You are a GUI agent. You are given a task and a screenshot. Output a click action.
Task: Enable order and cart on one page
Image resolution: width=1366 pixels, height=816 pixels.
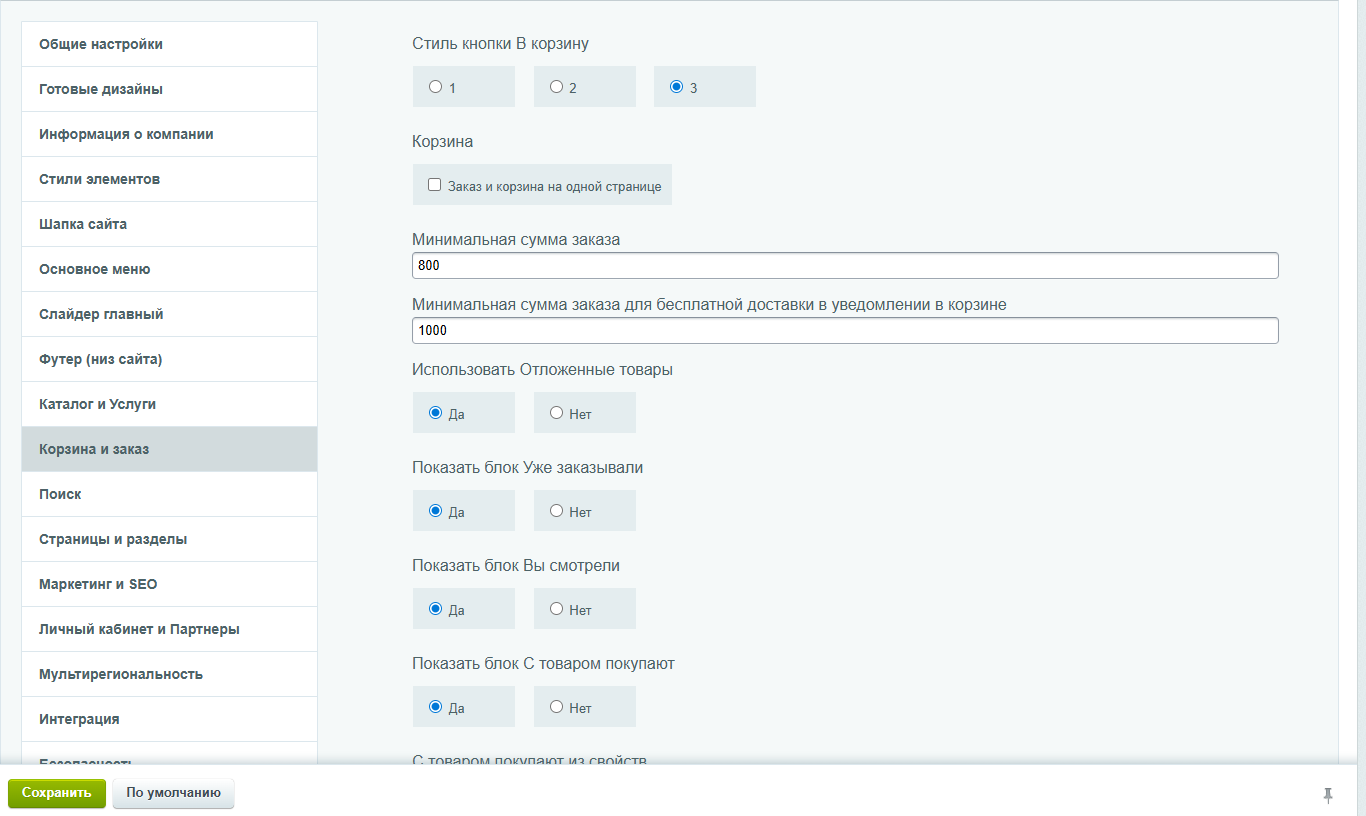(435, 185)
